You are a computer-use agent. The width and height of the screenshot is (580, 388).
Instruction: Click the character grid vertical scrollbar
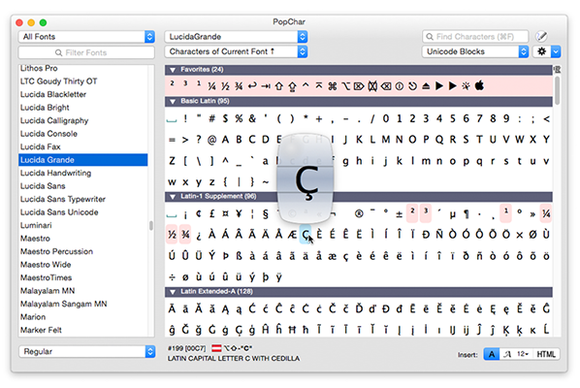pos(557,91)
